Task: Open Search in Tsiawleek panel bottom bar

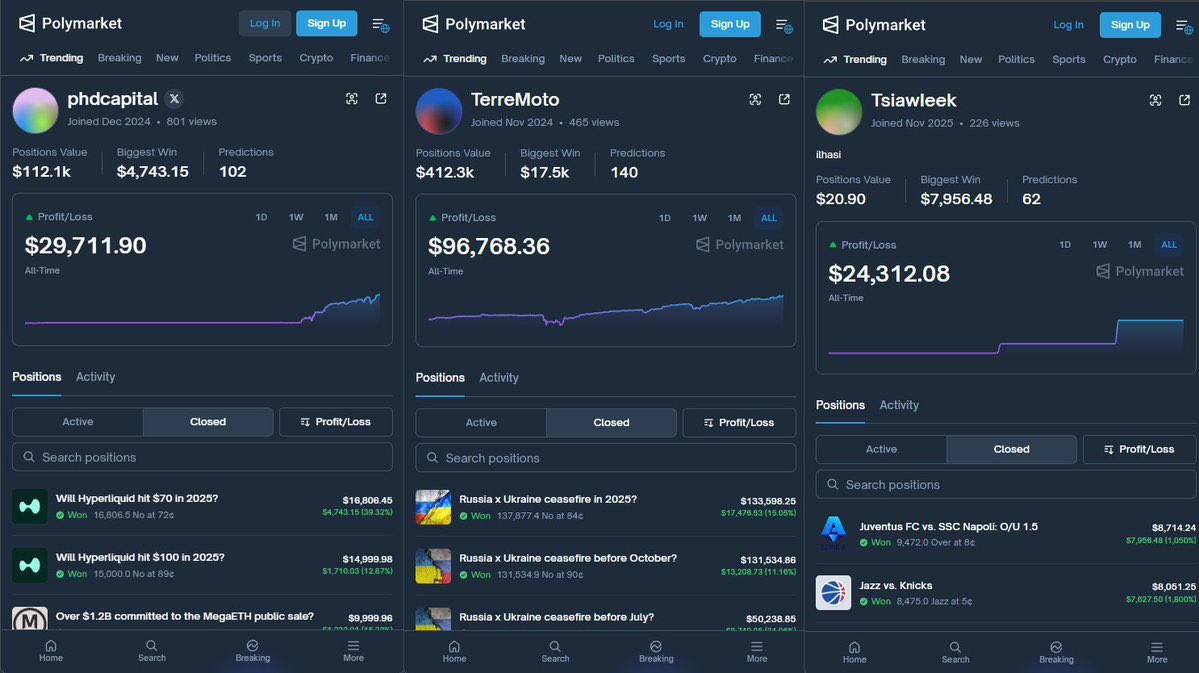Action: click(x=956, y=652)
